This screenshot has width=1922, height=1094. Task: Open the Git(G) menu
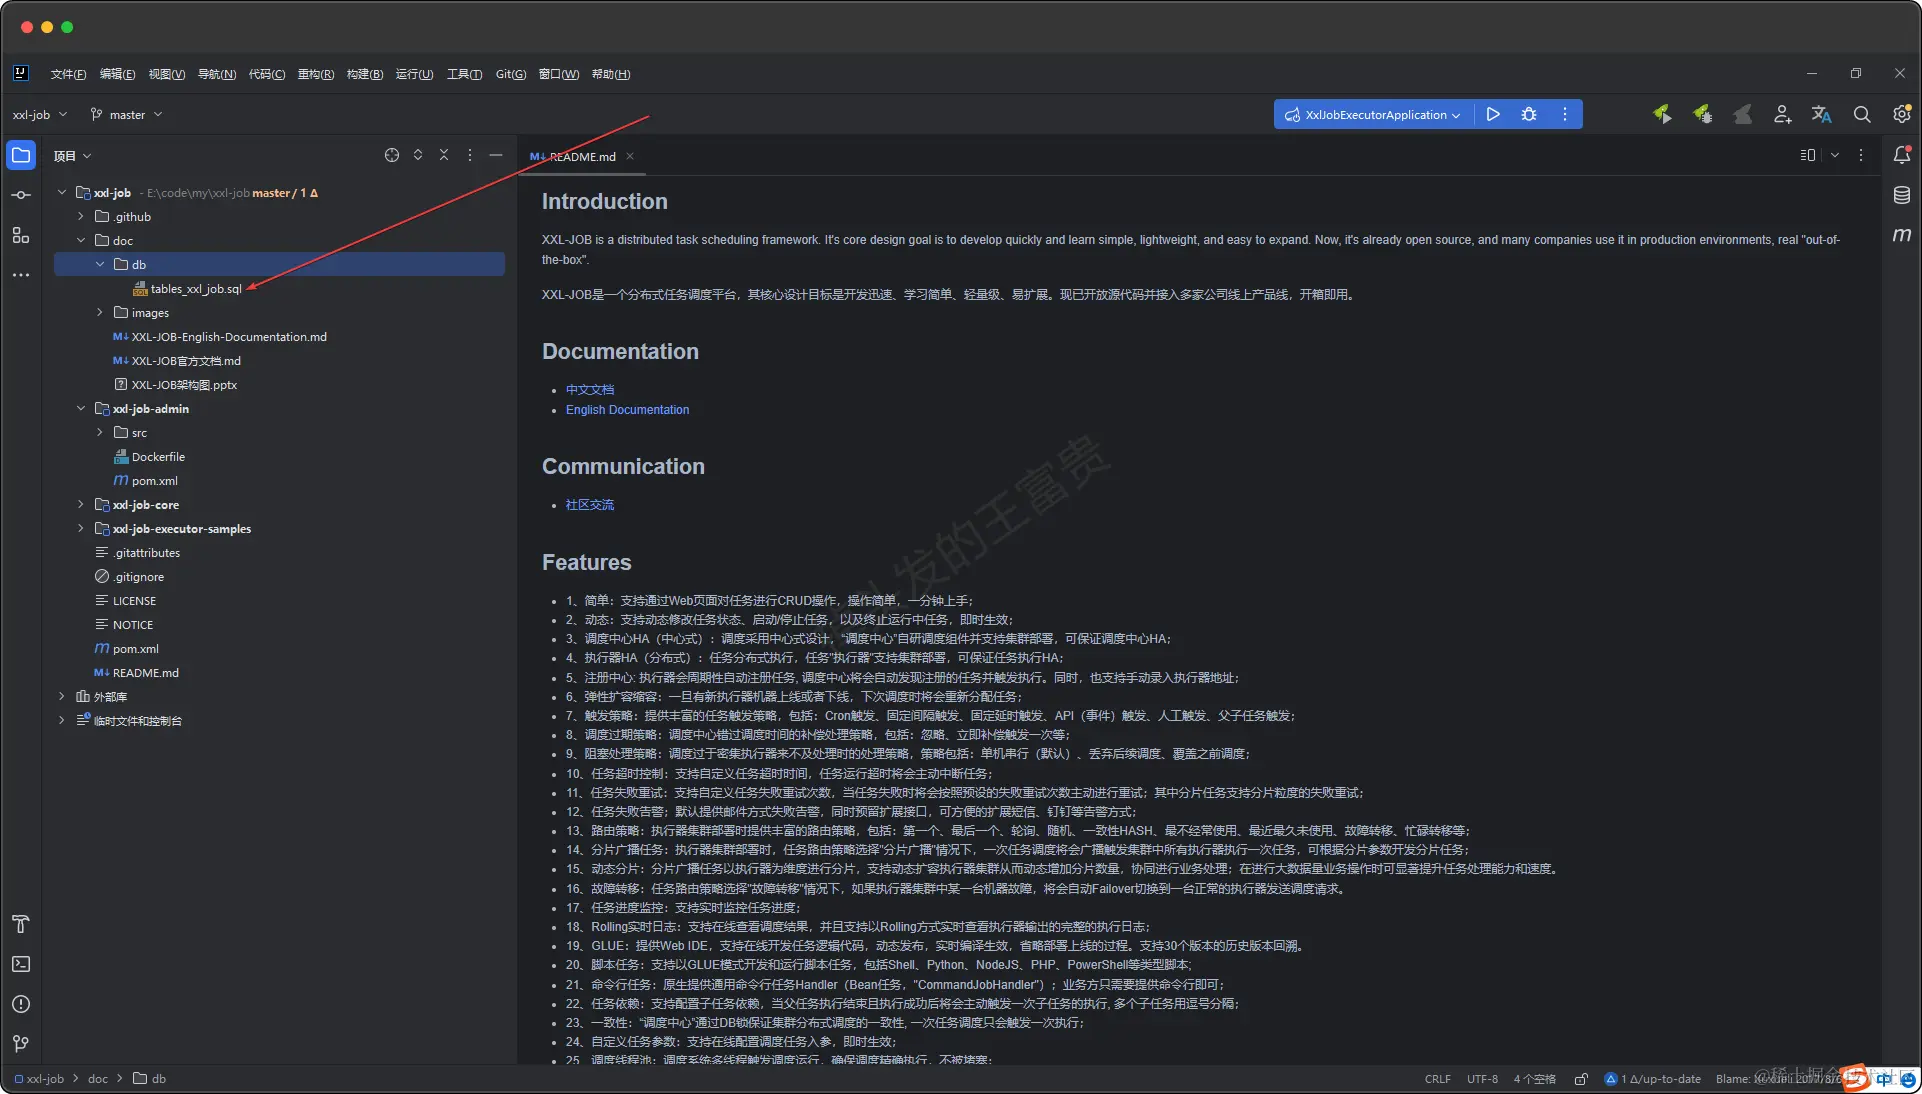510,74
